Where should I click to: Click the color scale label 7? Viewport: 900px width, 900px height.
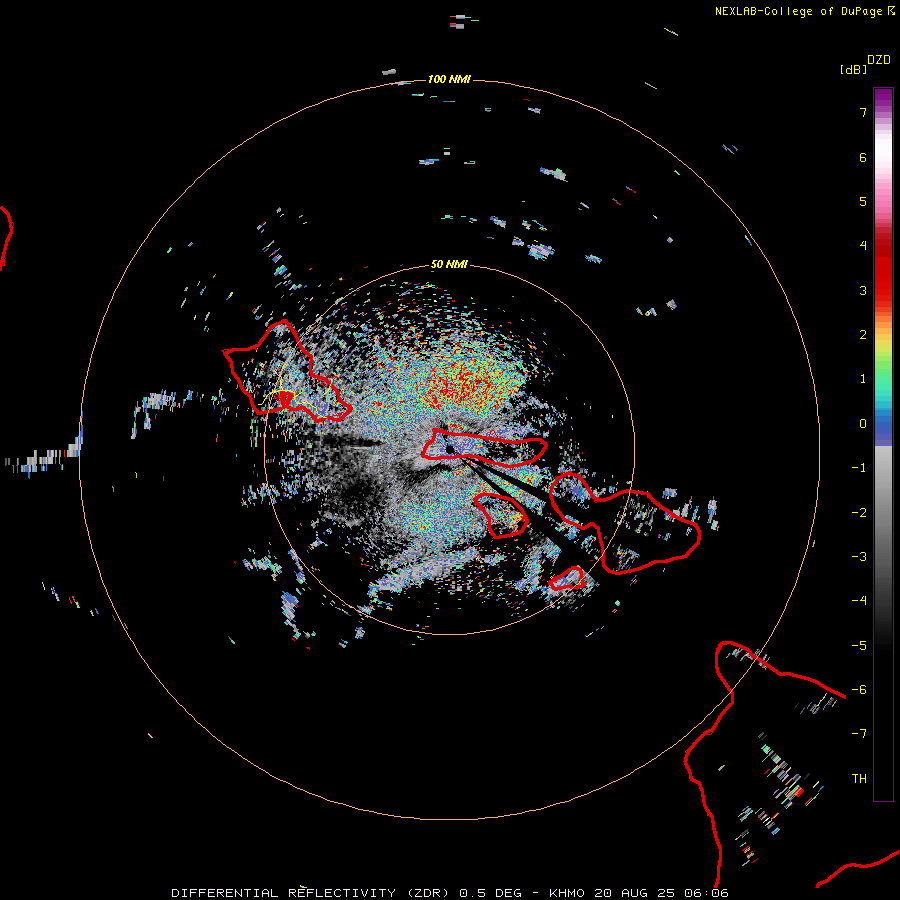pos(863,112)
